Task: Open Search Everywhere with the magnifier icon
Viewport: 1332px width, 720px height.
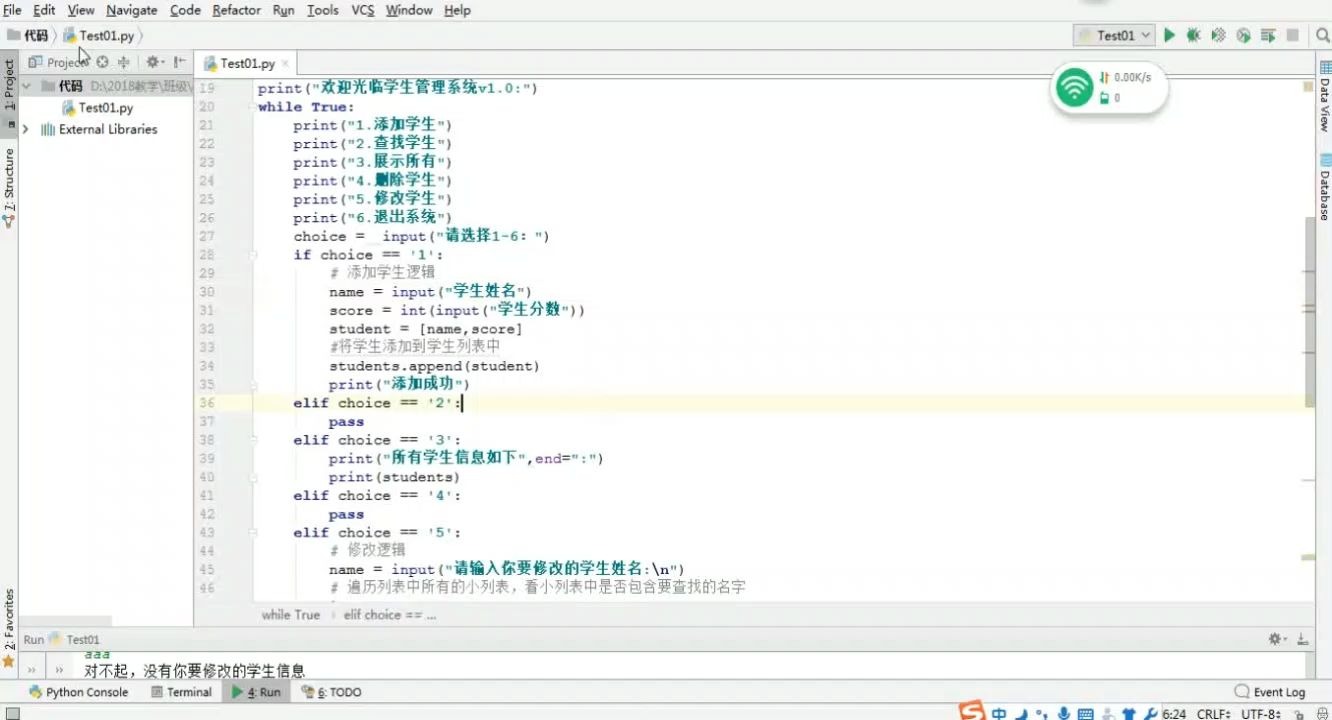Action: [x=1322, y=33]
